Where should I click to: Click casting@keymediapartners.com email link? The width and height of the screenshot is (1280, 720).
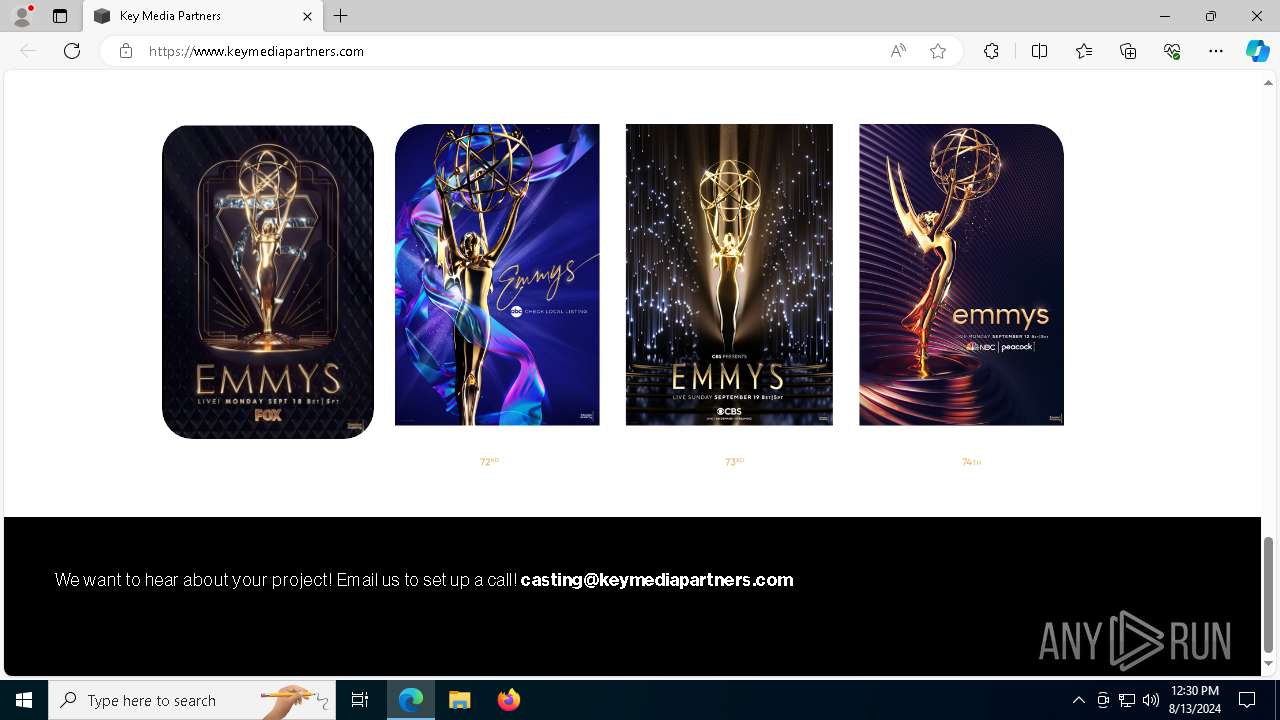[657, 580]
